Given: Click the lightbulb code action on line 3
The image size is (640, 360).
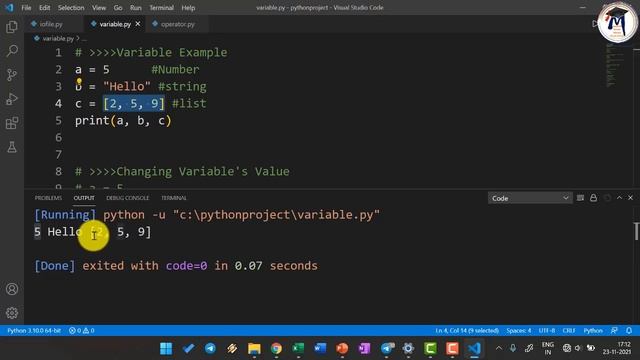Looking at the screenshot, I should (x=79, y=82).
